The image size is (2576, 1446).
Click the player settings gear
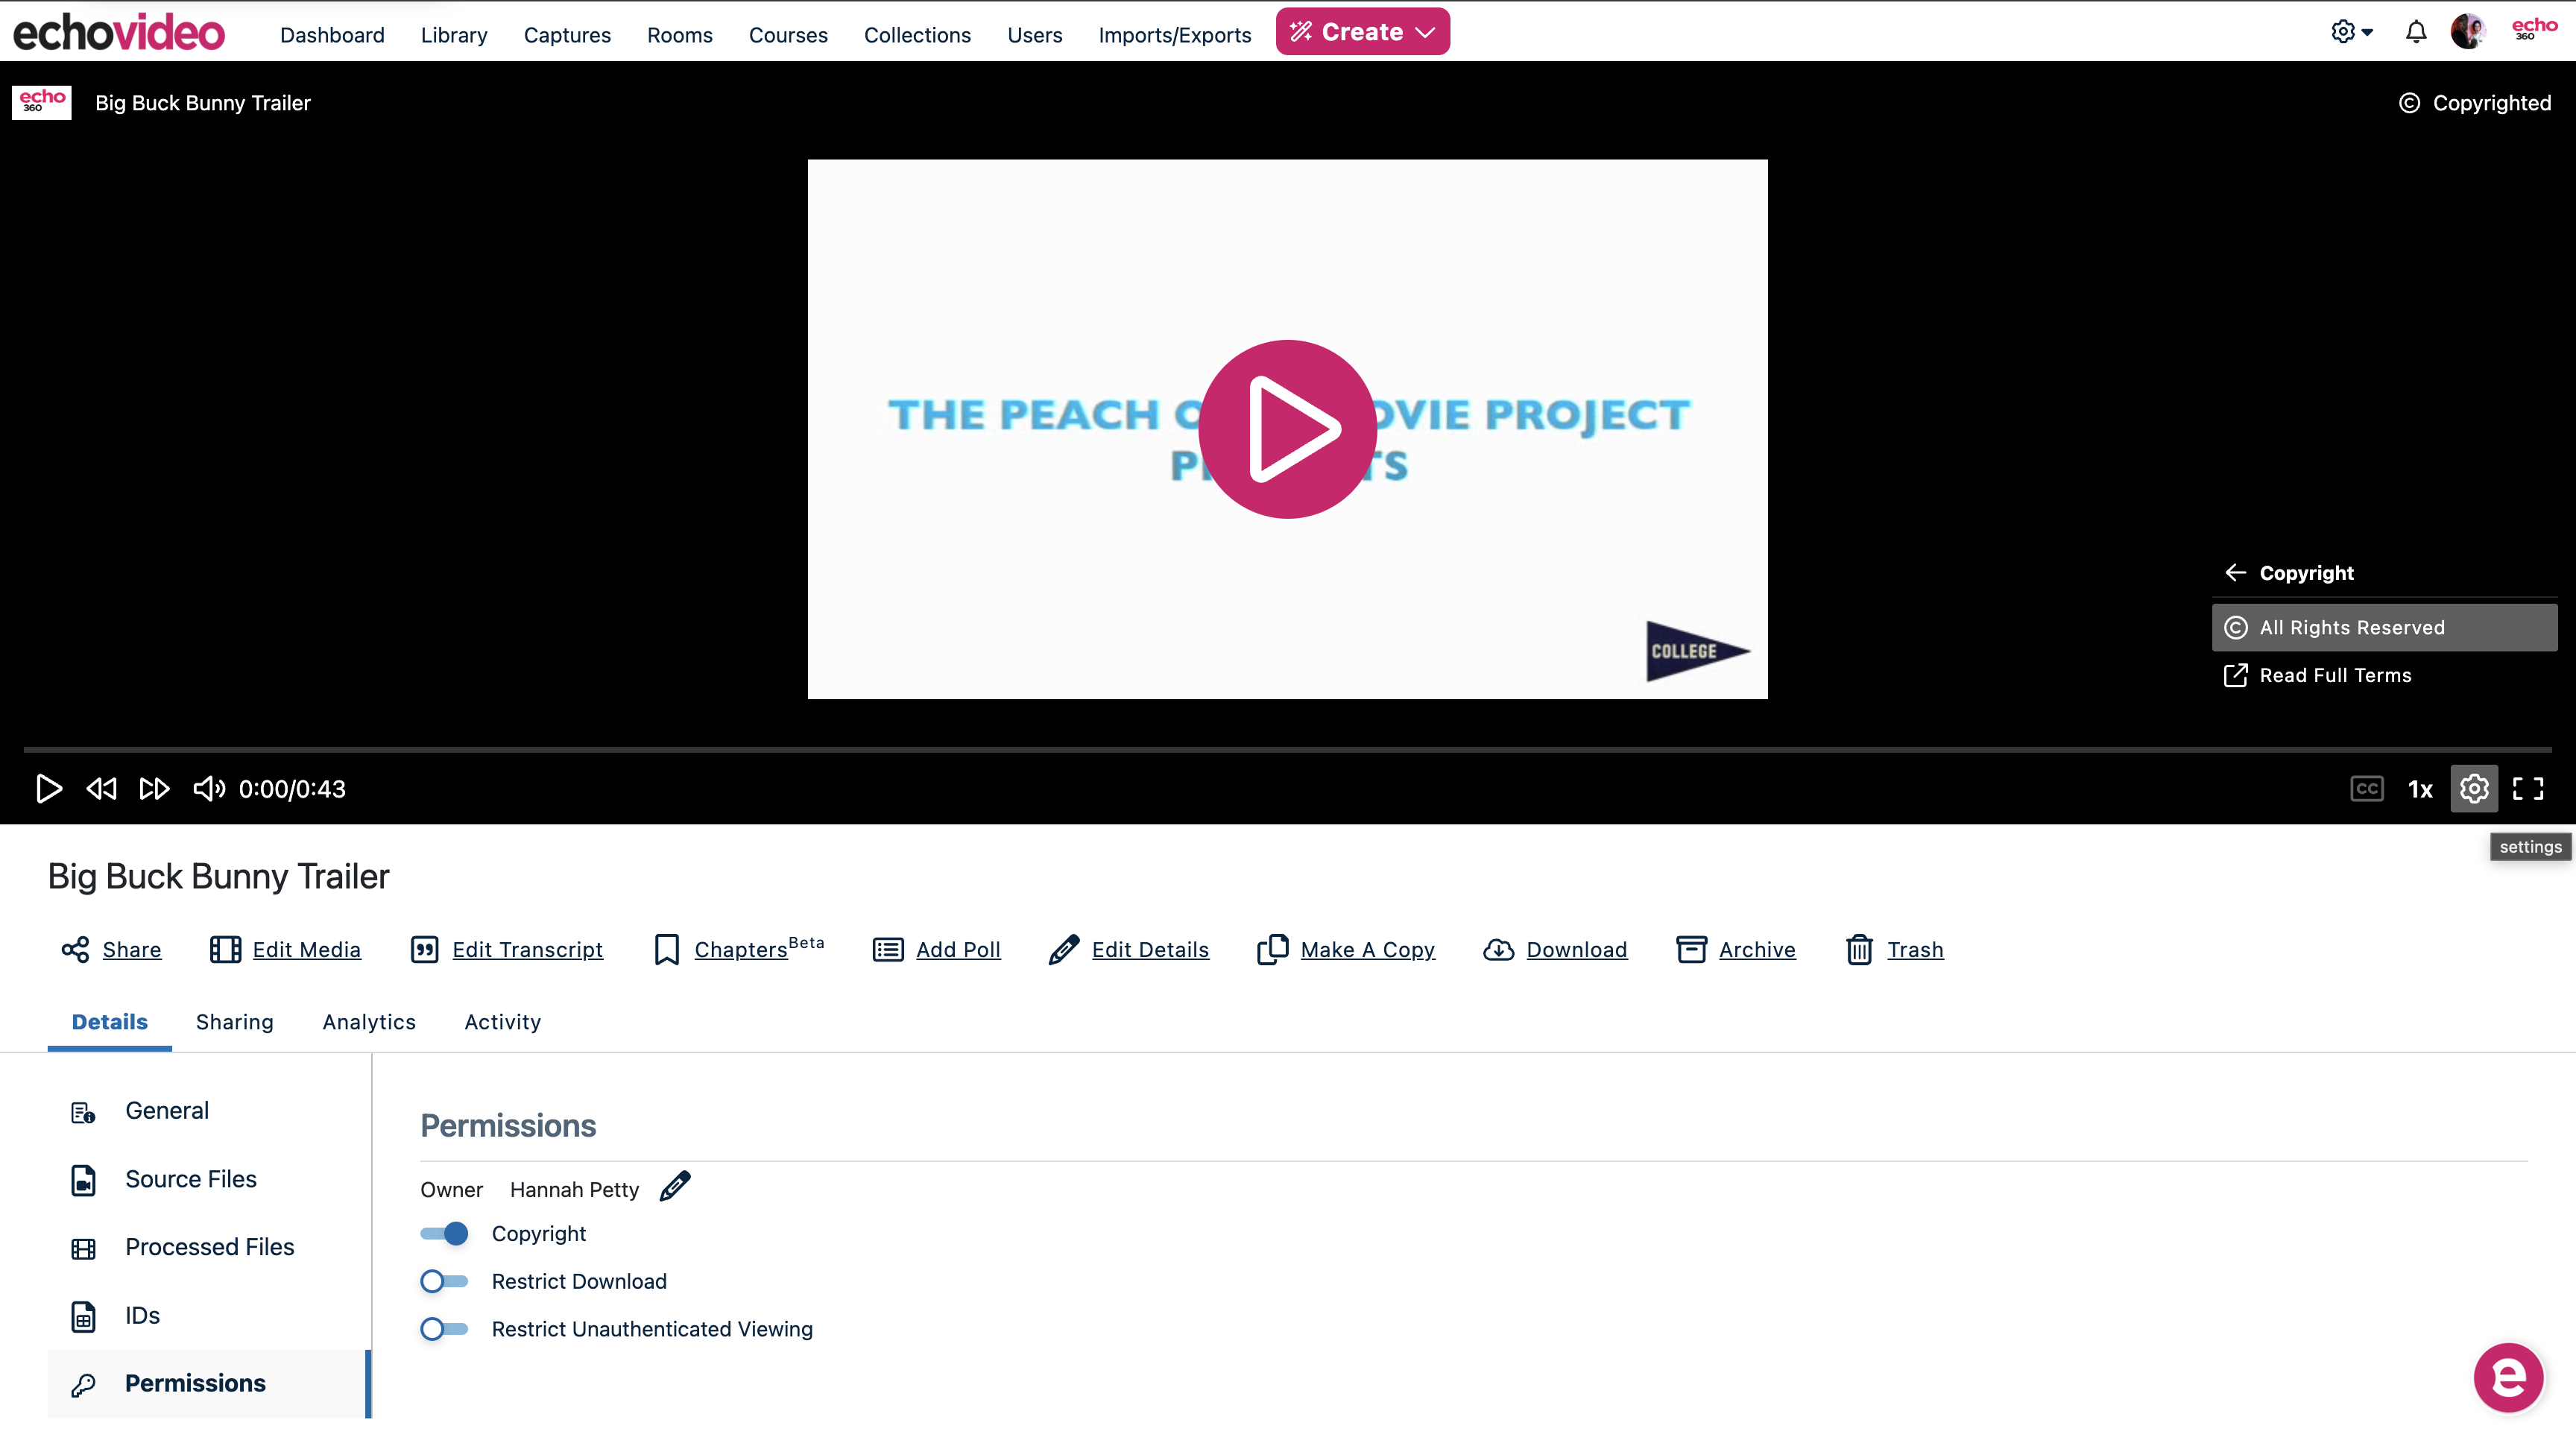tap(2474, 789)
